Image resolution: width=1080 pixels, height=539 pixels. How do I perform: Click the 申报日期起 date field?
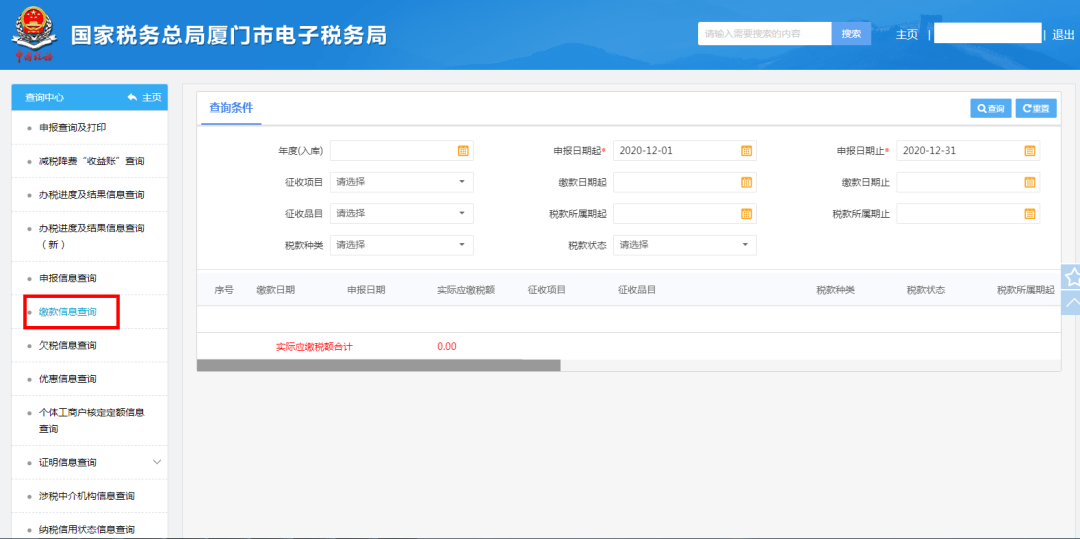(685, 151)
